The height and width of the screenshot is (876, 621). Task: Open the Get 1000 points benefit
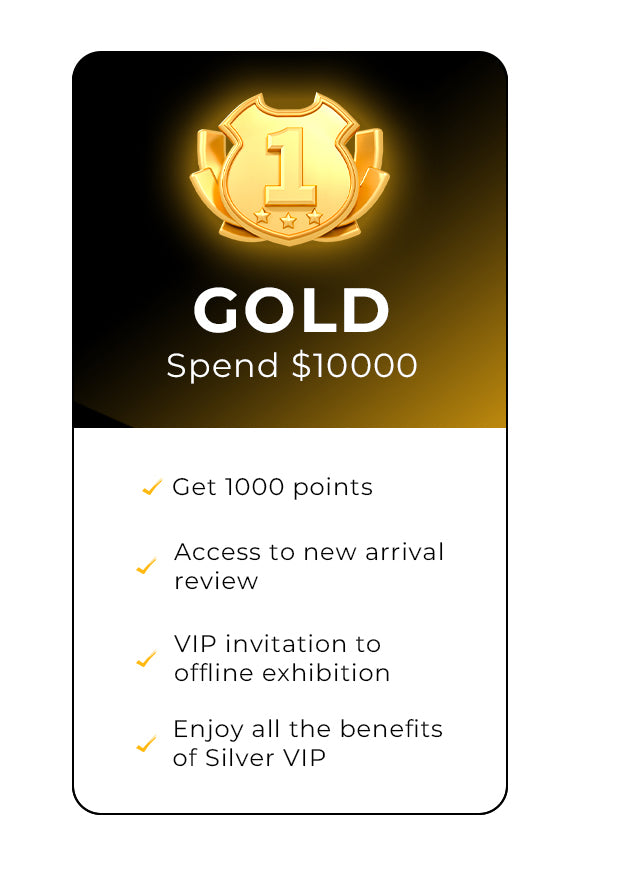[x=272, y=488]
